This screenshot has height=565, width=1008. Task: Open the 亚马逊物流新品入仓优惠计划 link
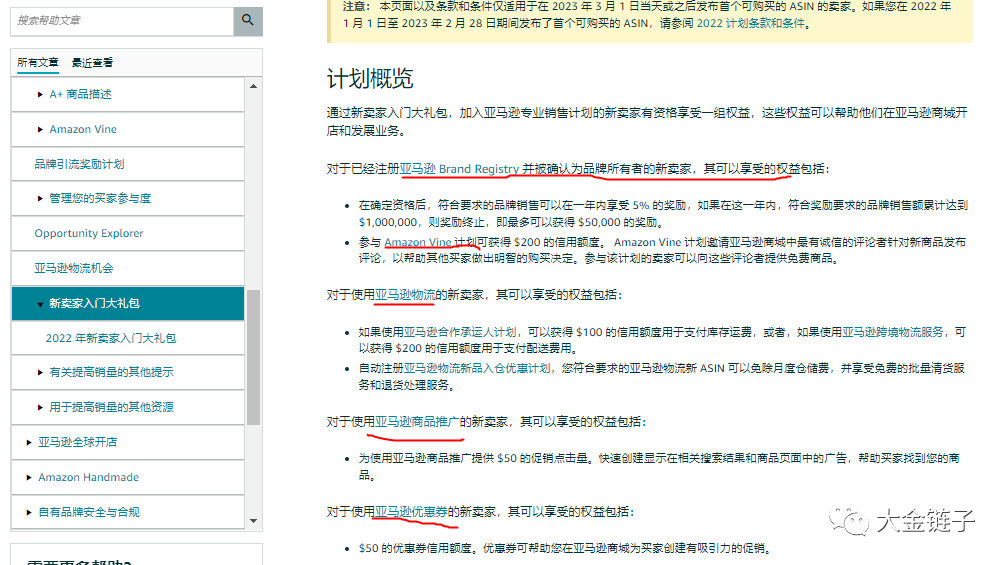(477, 368)
